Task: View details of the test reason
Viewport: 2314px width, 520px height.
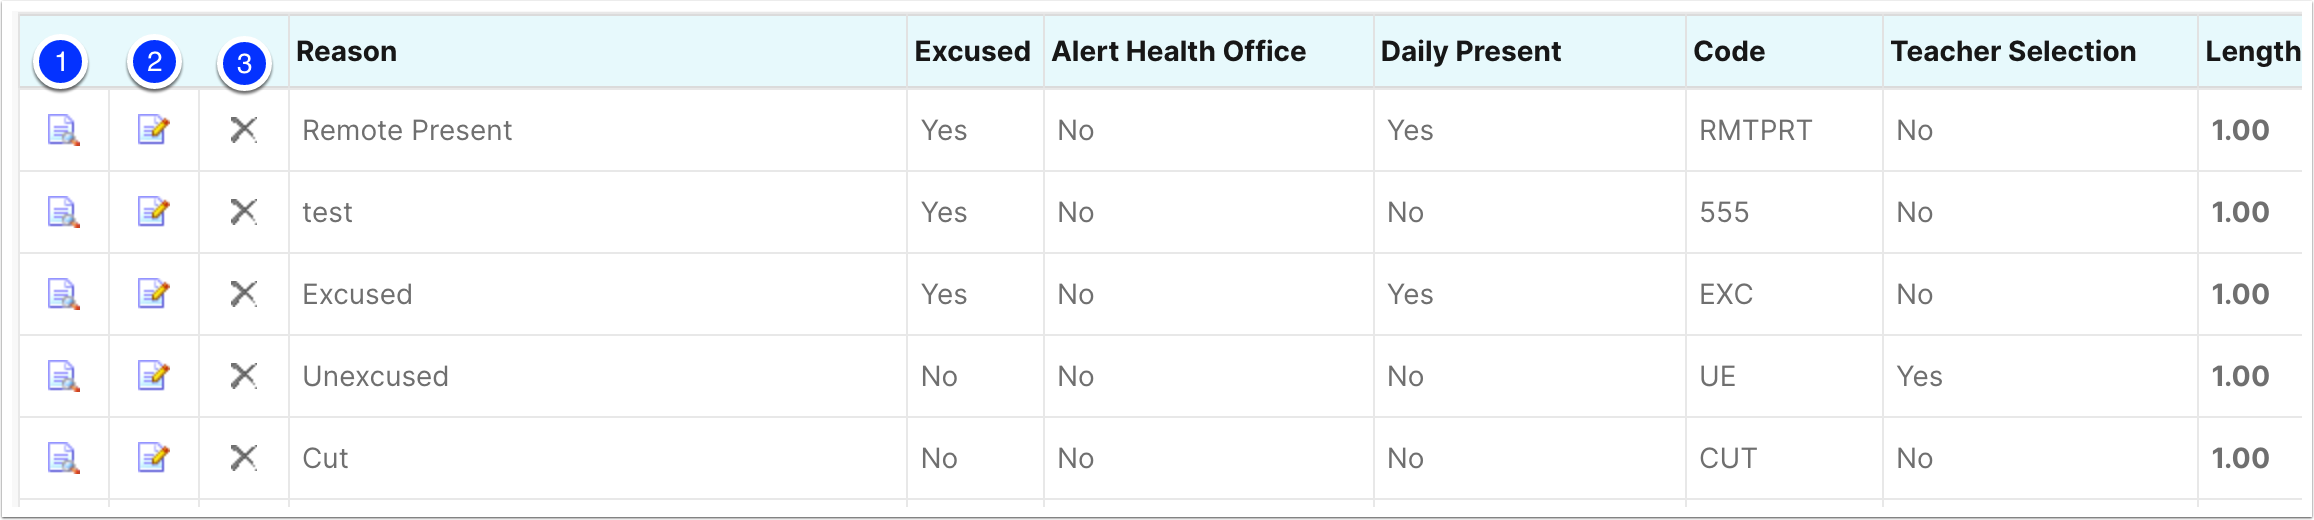Action: [64, 212]
